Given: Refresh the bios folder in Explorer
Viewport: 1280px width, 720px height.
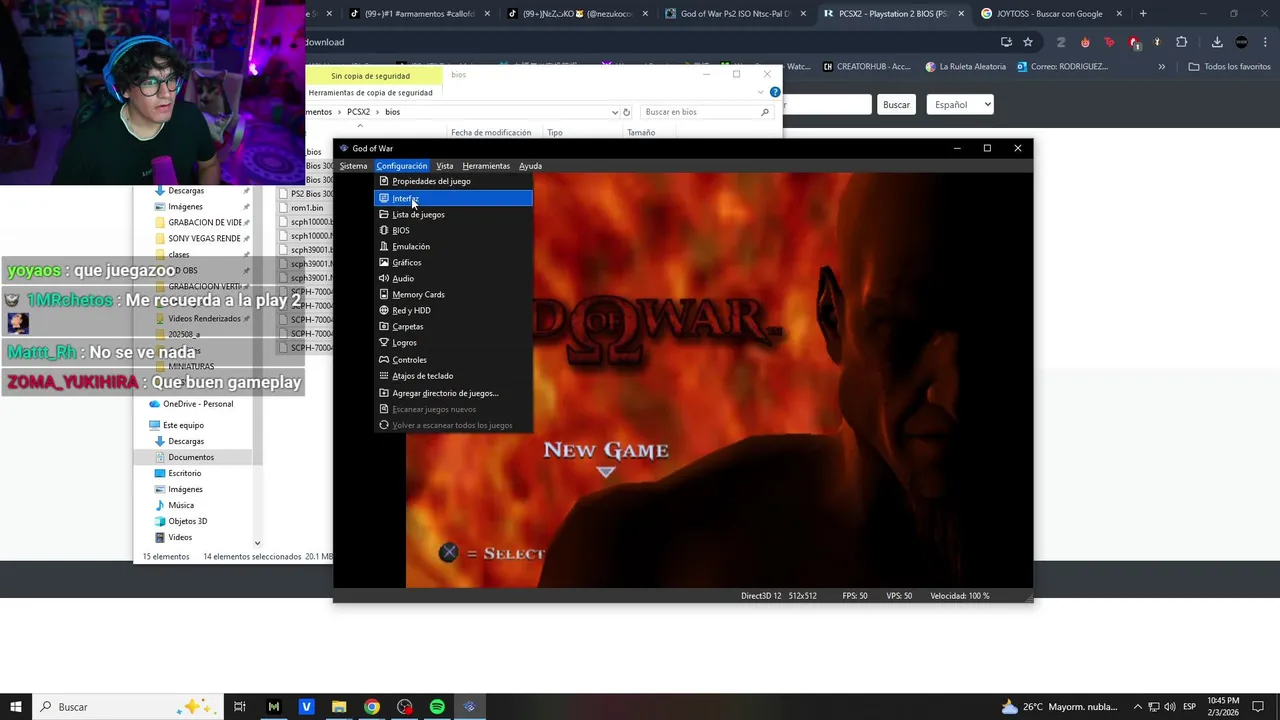Looking at the screenshot, I should [627, 112].
